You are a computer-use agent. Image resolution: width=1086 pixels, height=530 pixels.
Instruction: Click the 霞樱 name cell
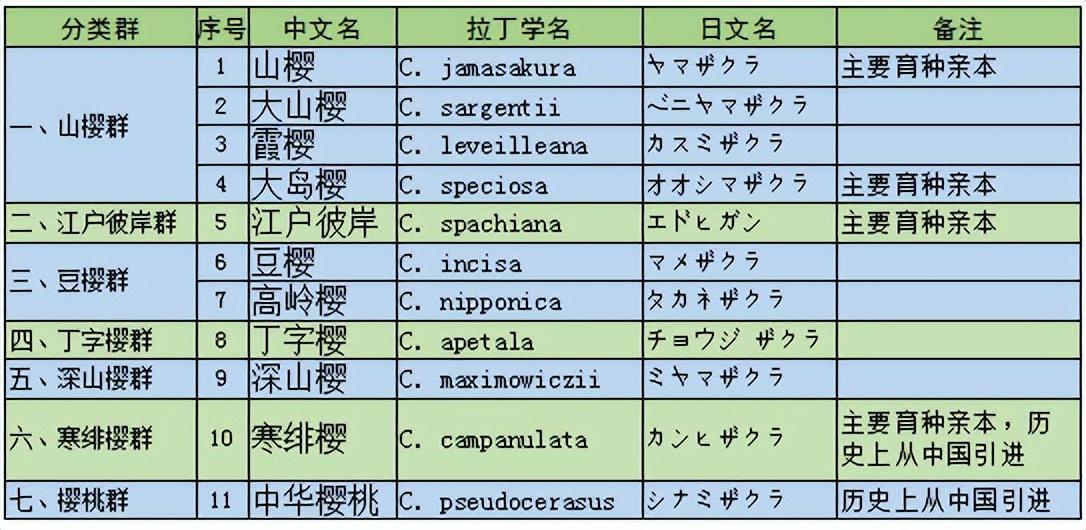coord(322,146)
